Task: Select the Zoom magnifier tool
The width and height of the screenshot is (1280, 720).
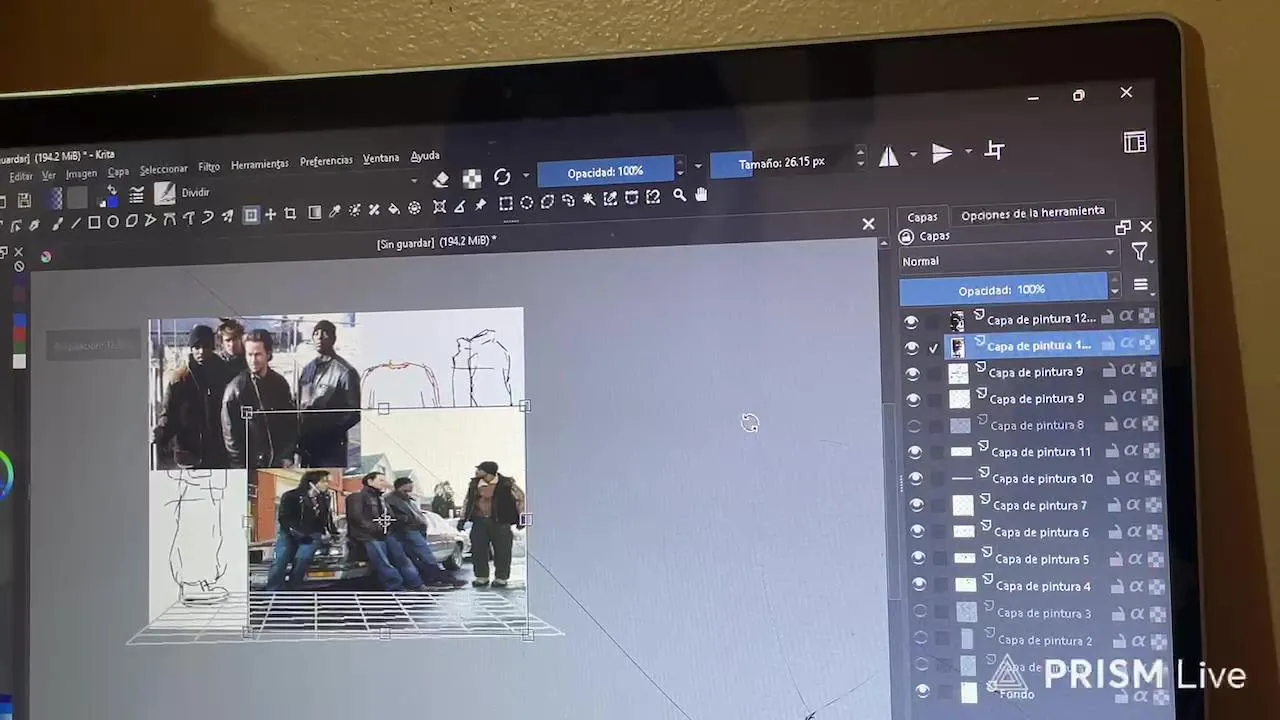Action: (x=680, y=195)
